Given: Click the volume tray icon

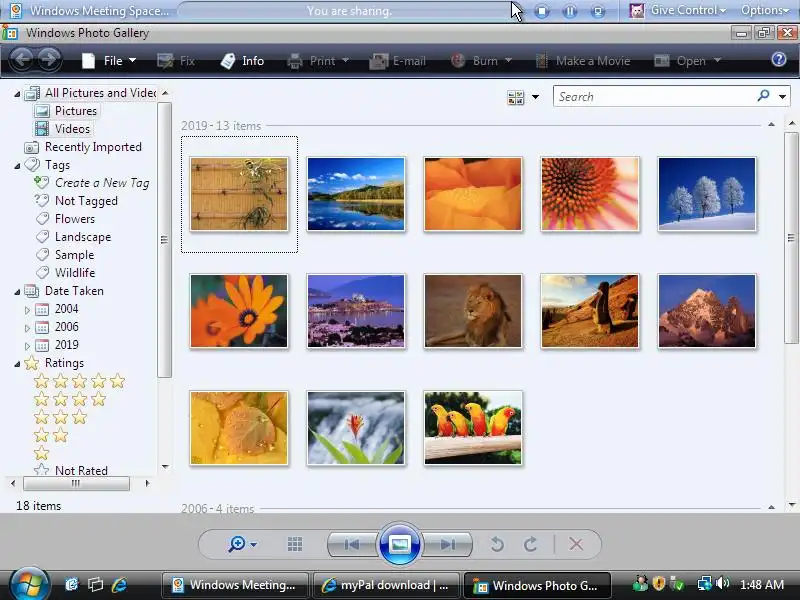Looking at the screenshot, I should 722,583.
